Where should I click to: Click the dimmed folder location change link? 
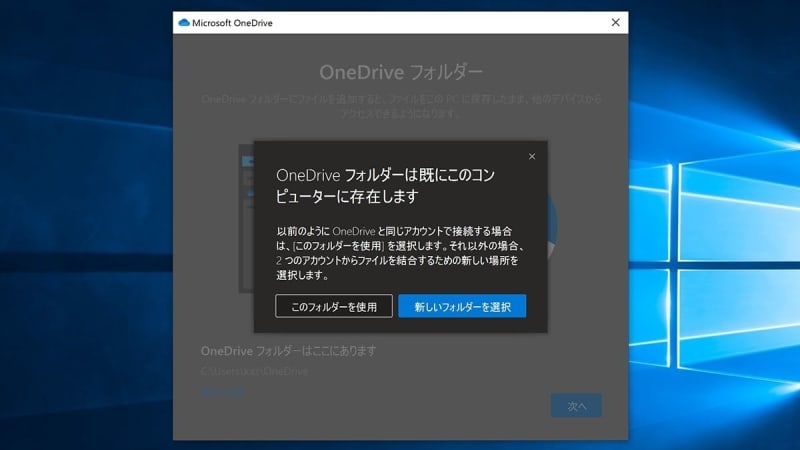[x=222, y=392]
